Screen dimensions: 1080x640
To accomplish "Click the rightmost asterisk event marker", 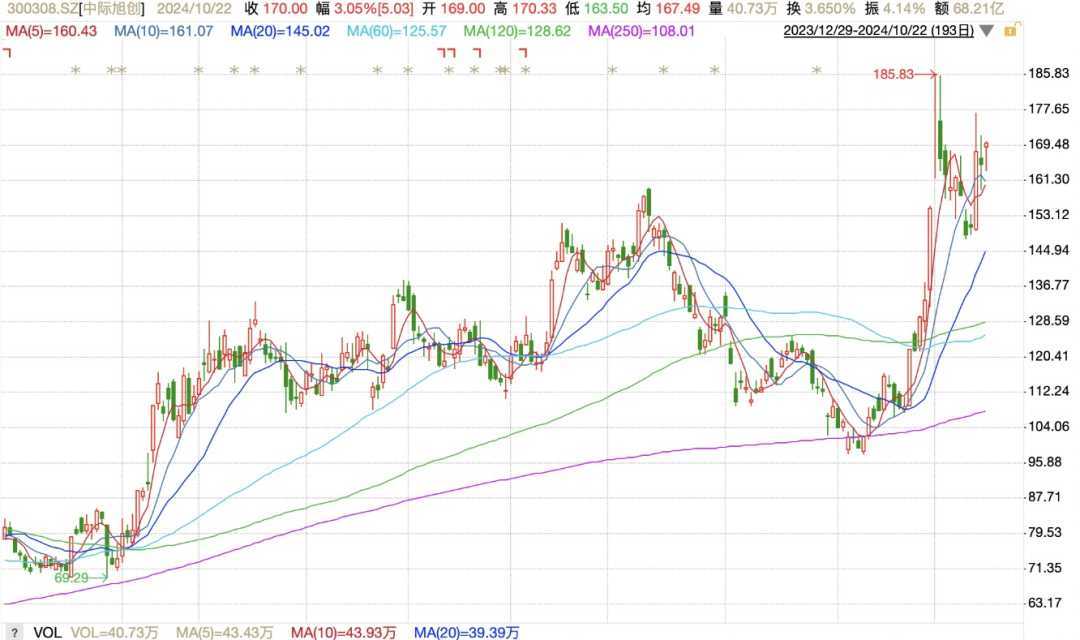I will [x=817, y=71].
